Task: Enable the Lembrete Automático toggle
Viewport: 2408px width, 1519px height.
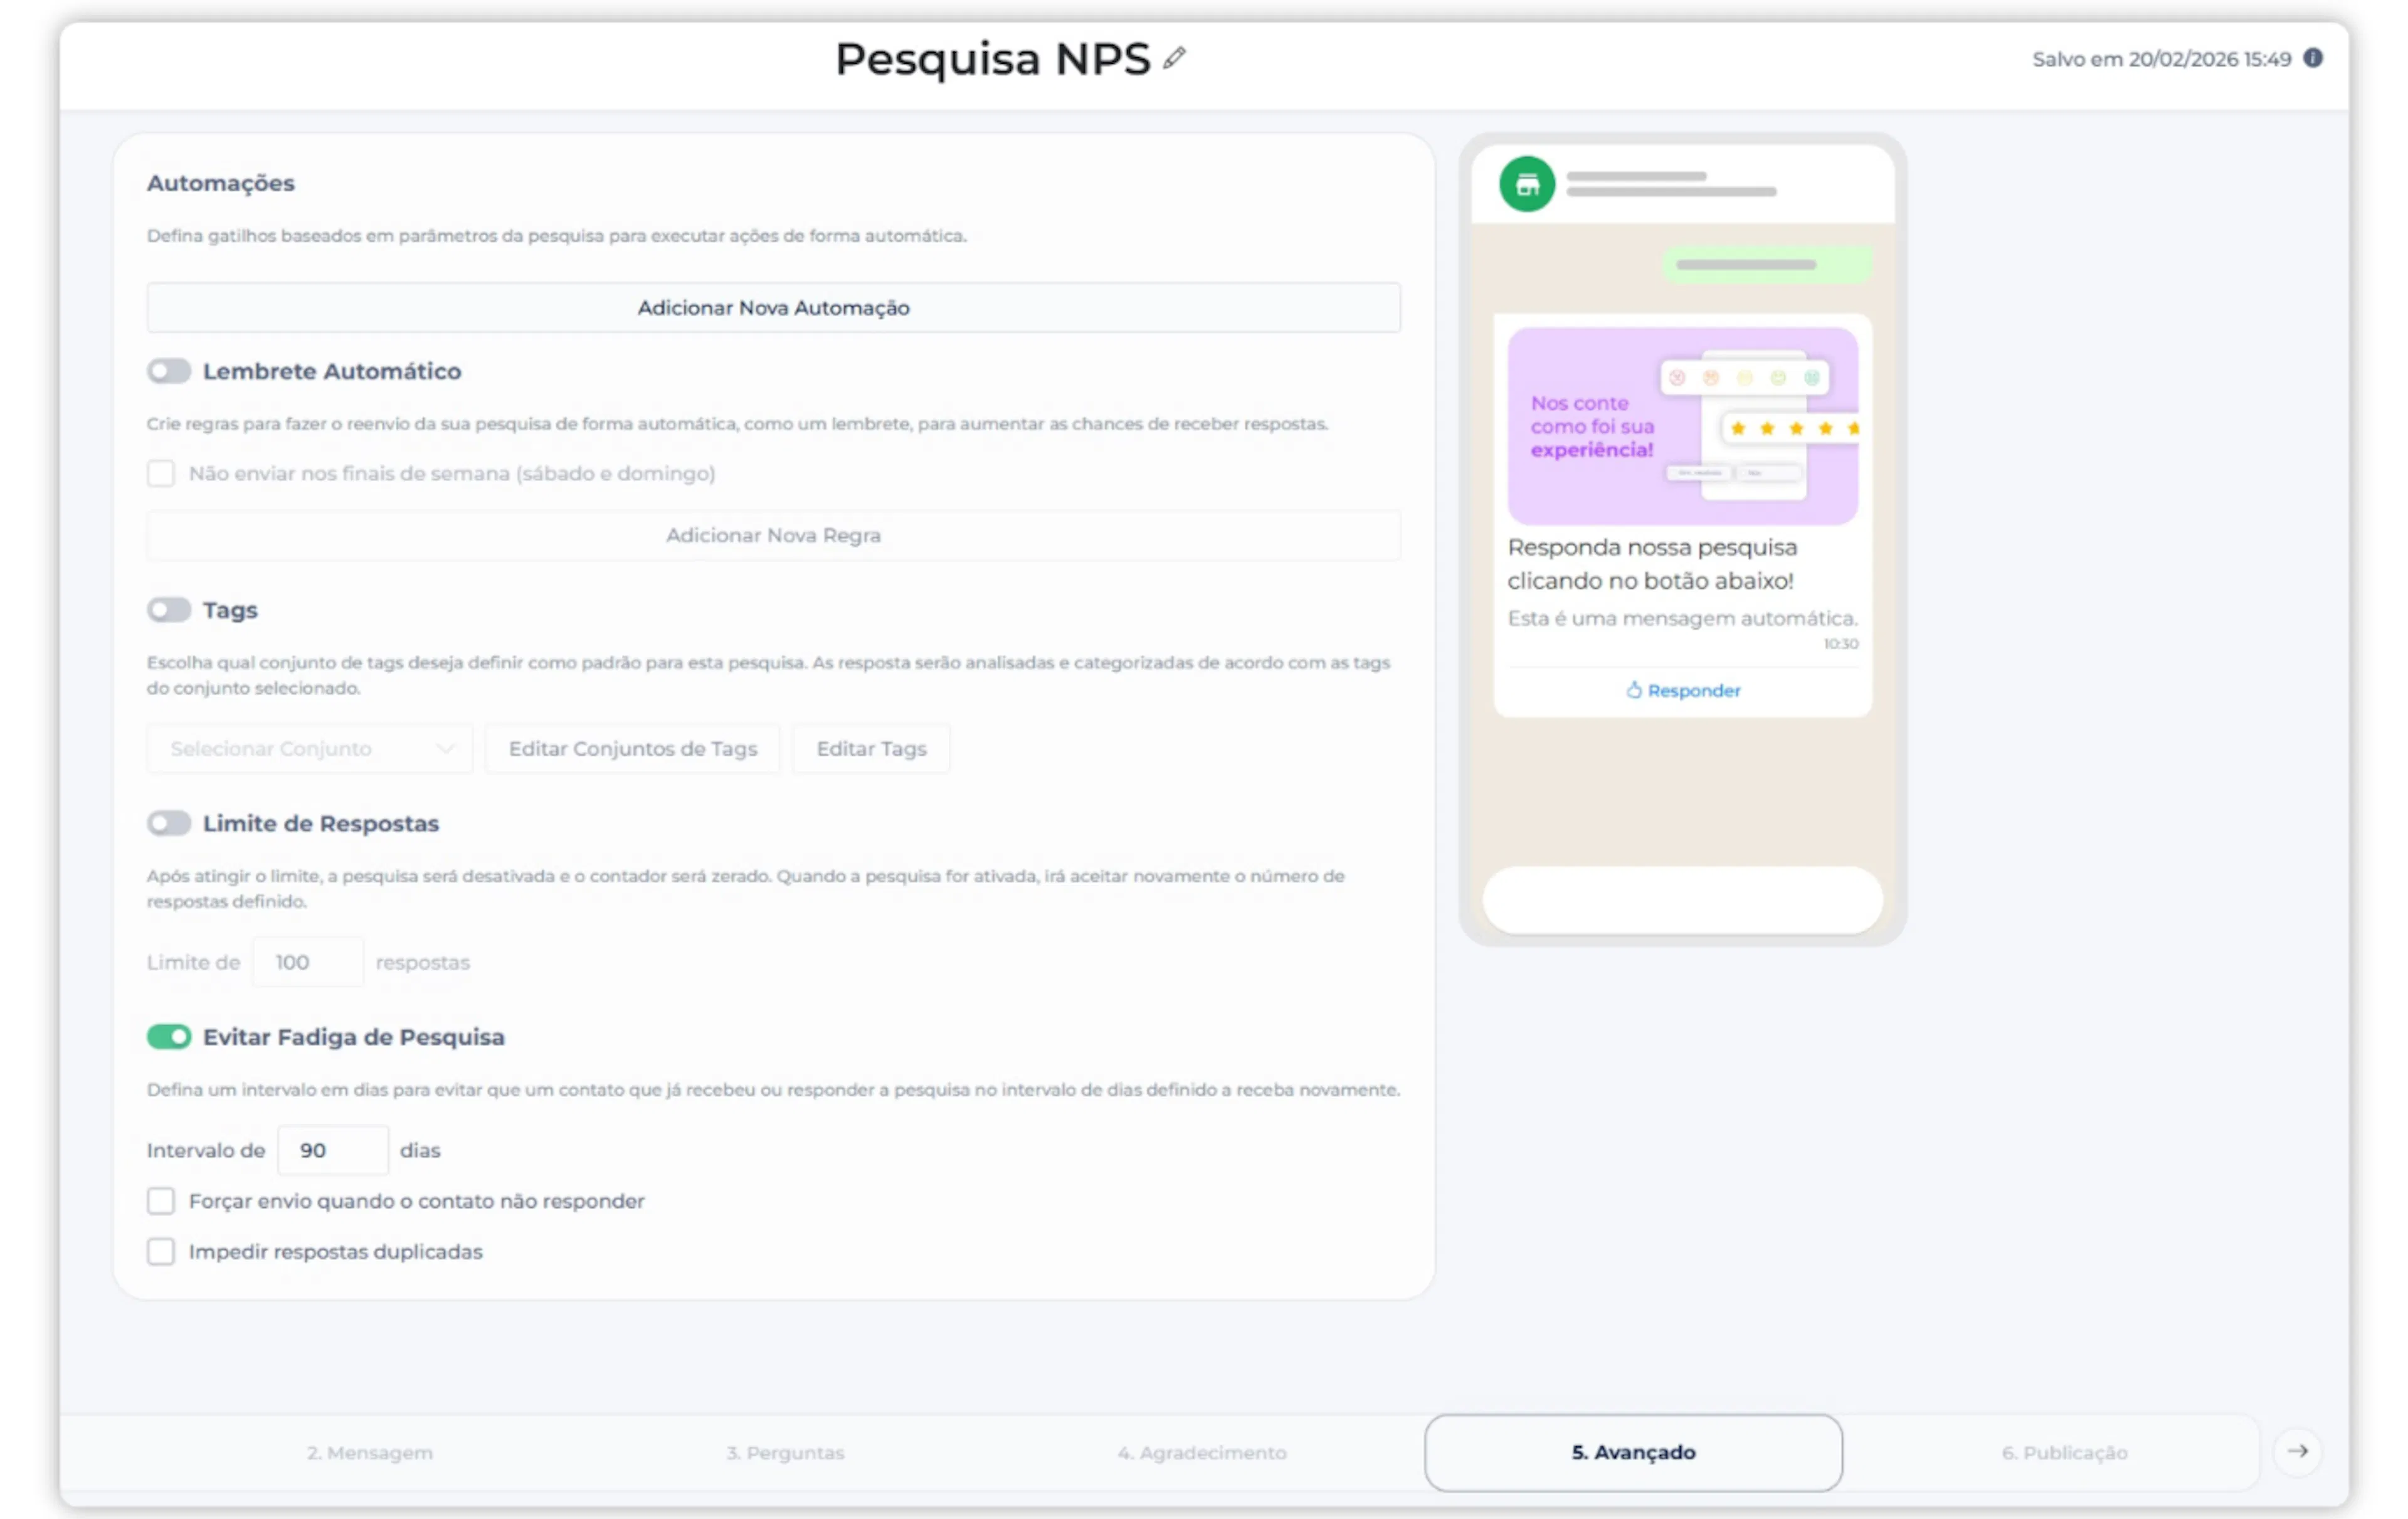Action: [168, 371]
